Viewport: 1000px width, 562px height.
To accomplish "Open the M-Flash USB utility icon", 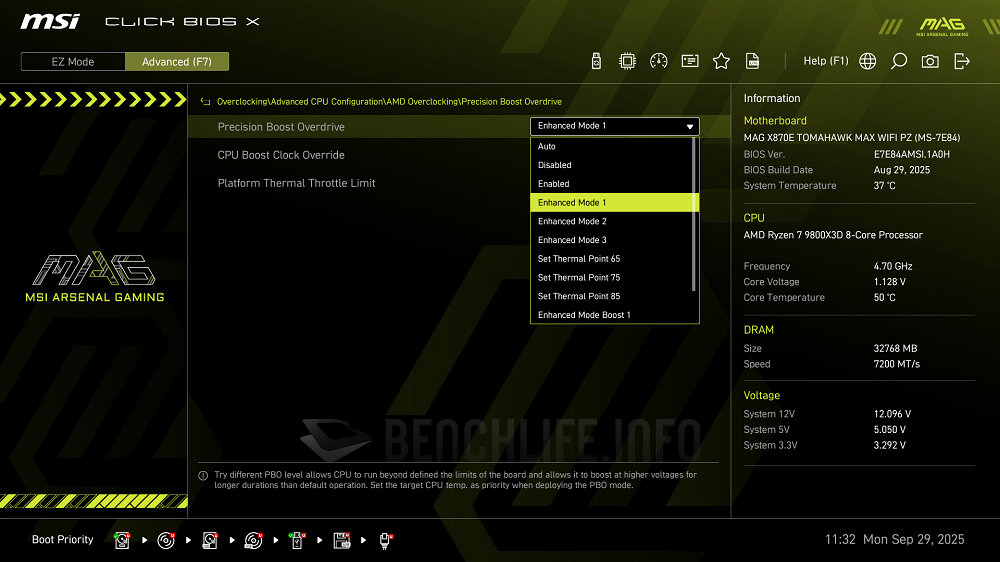I will click(x=597, y=61).
